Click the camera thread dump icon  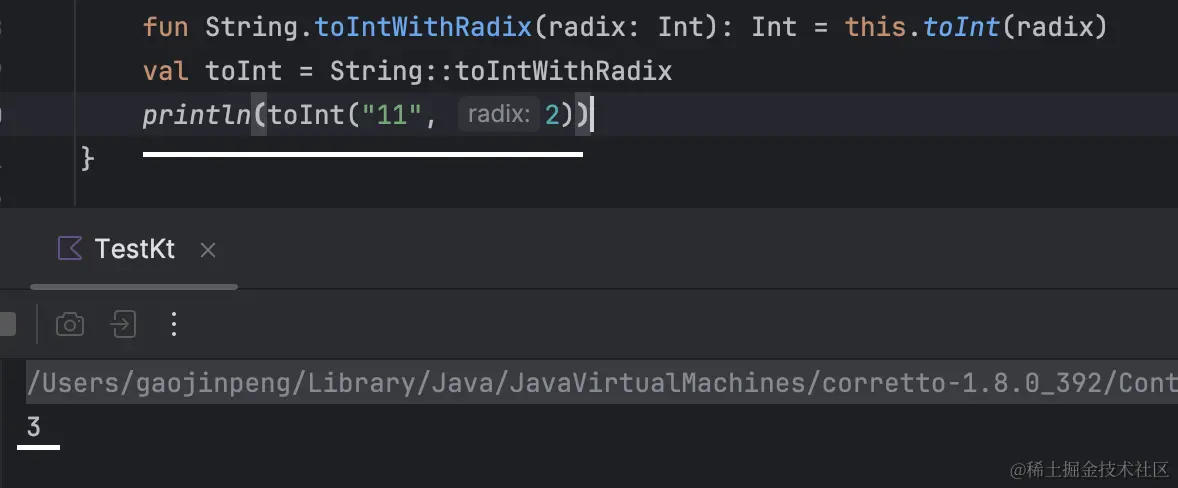pyautogui.click(x=70, y=324)
